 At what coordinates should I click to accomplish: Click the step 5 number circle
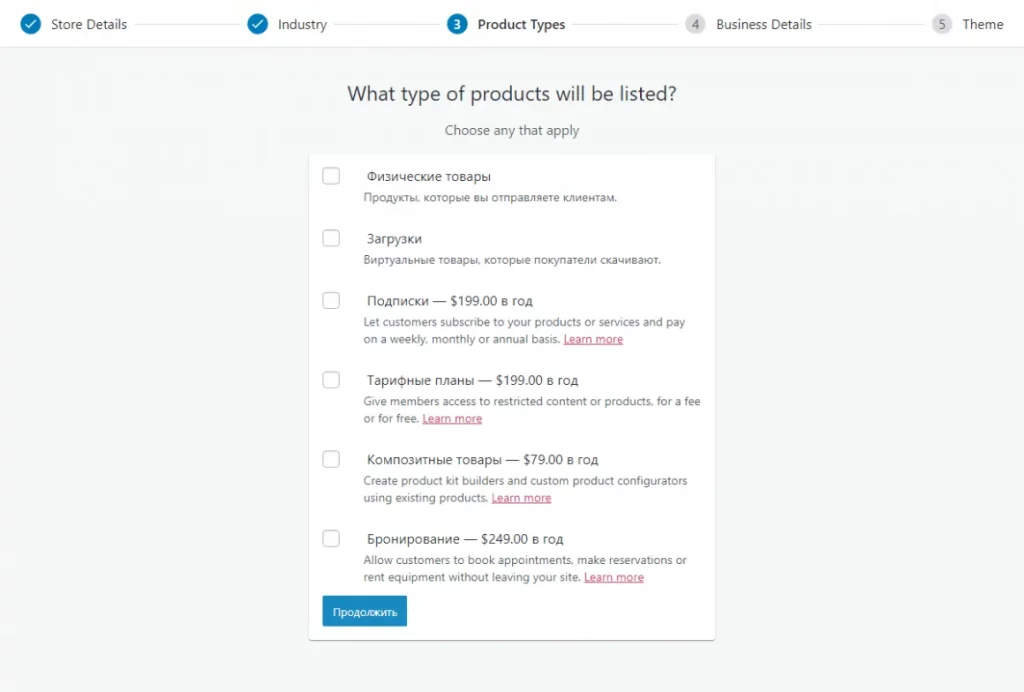click(941, 24)
